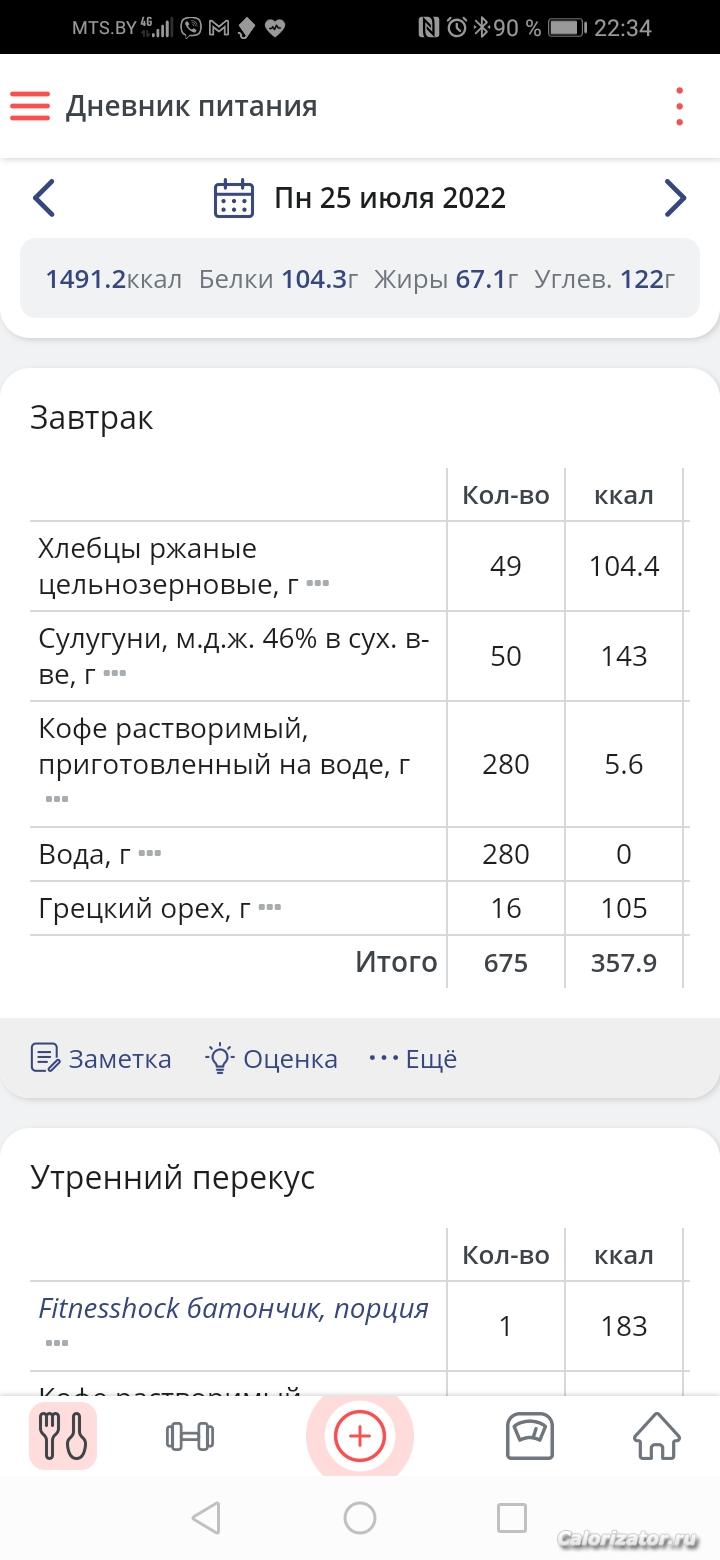Go to the home tab
The width and height of the screenshot is (720, 1560).
tap(657, 1437)
